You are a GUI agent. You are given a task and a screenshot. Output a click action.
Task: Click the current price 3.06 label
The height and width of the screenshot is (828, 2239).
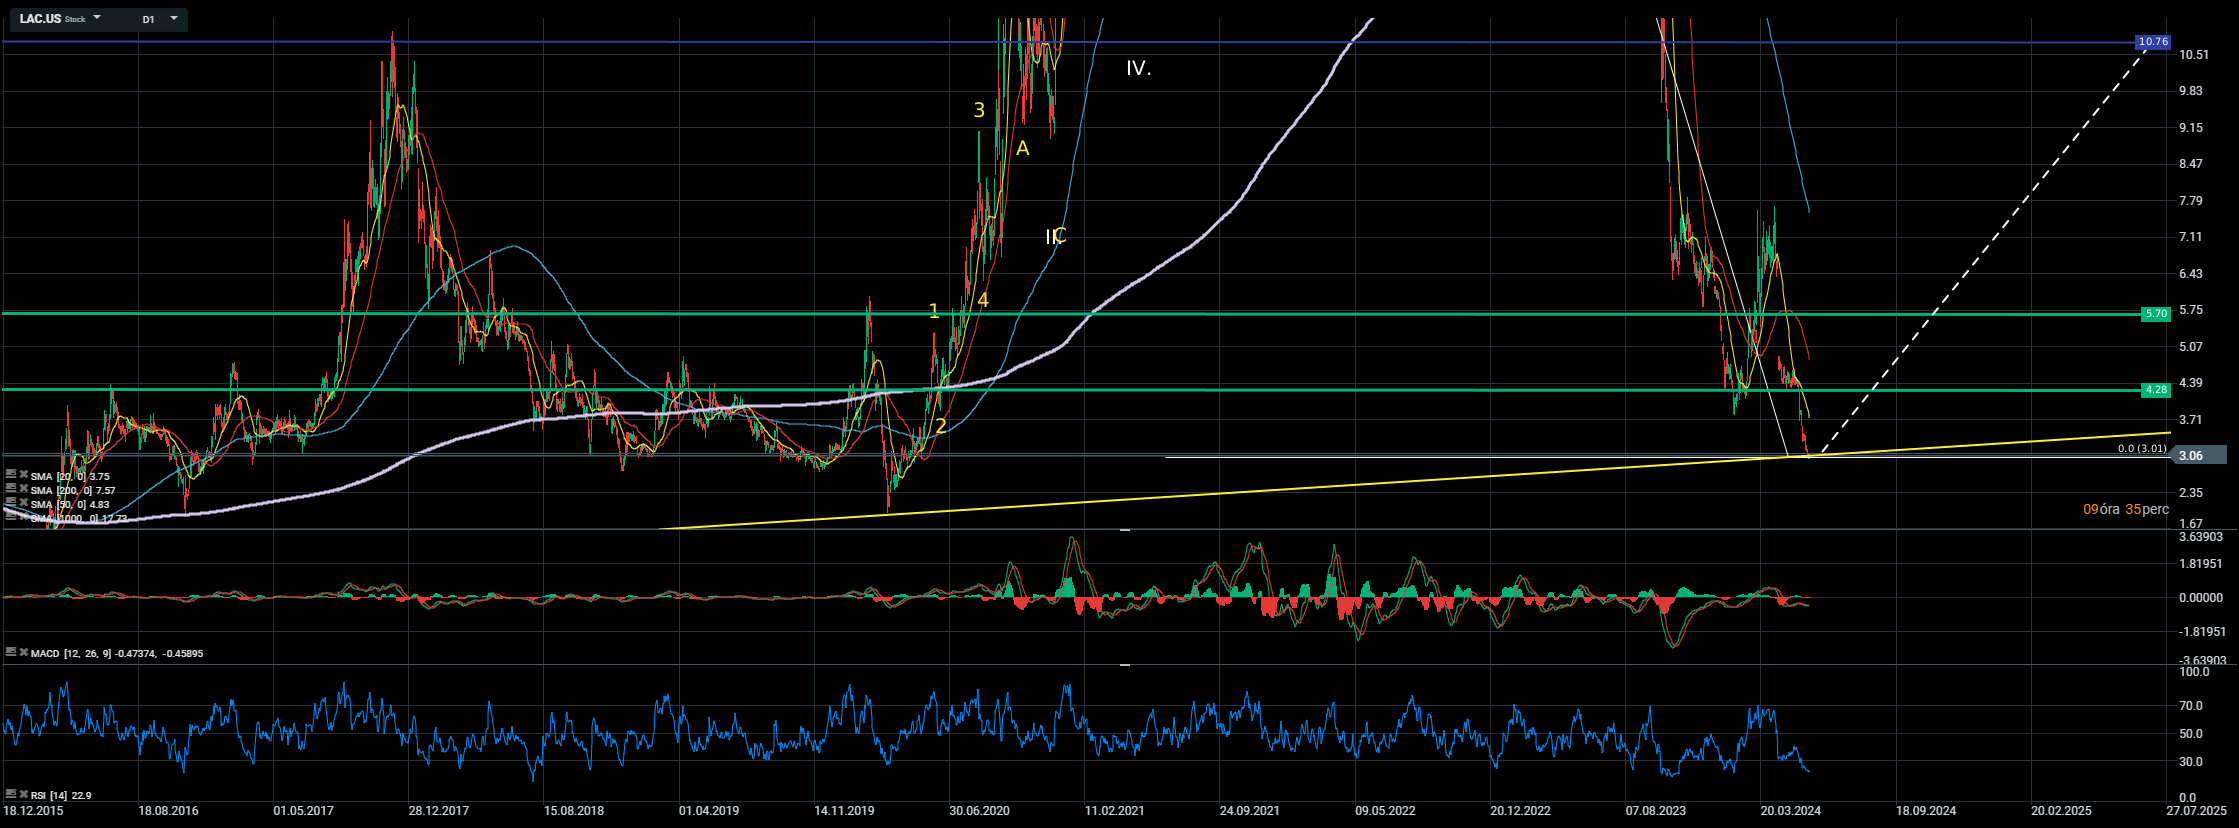(x=2190, y=456)
